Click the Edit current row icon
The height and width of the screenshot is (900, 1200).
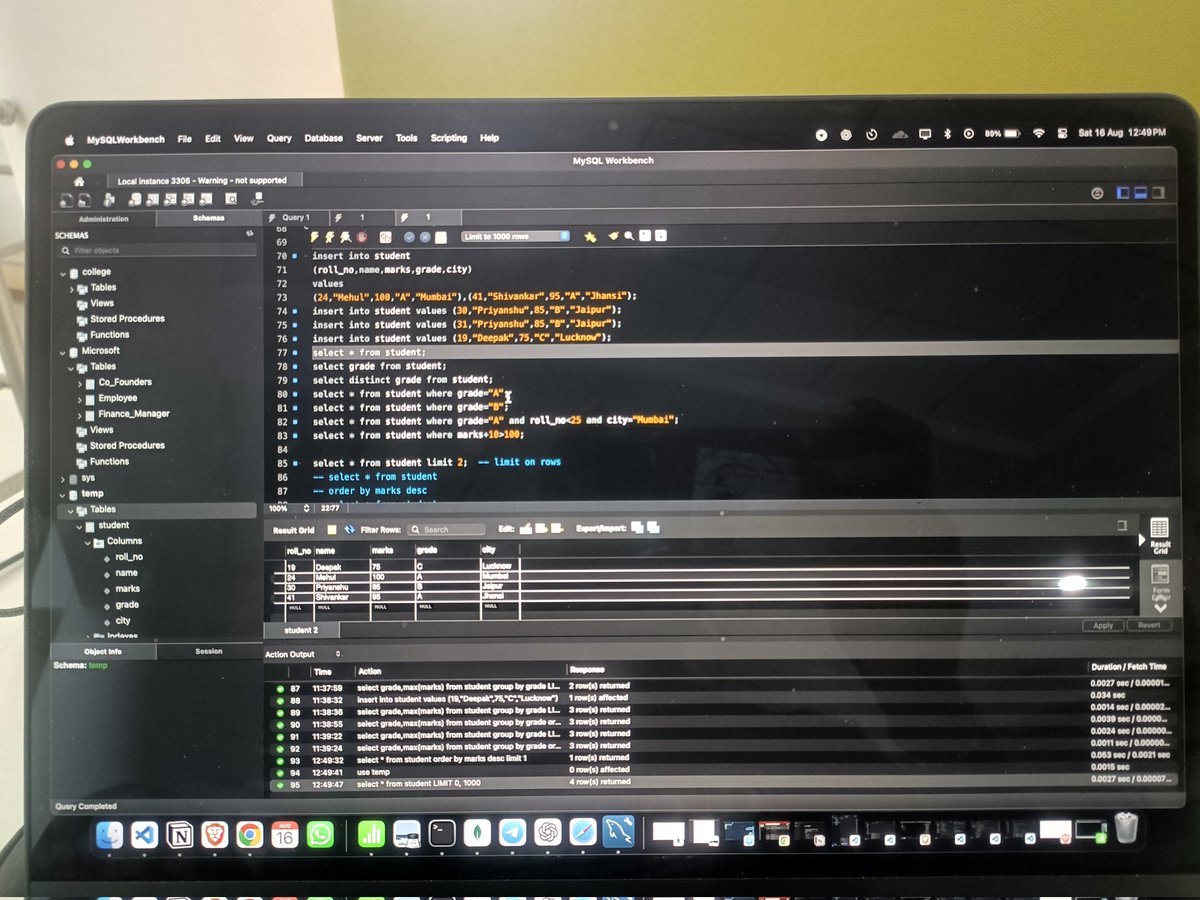(x=526, y=529)
